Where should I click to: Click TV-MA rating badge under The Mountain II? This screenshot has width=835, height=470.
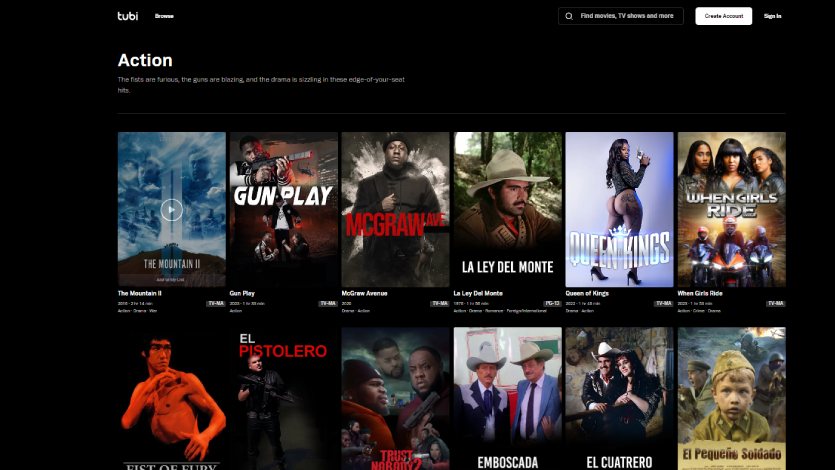tap(216, 303)
